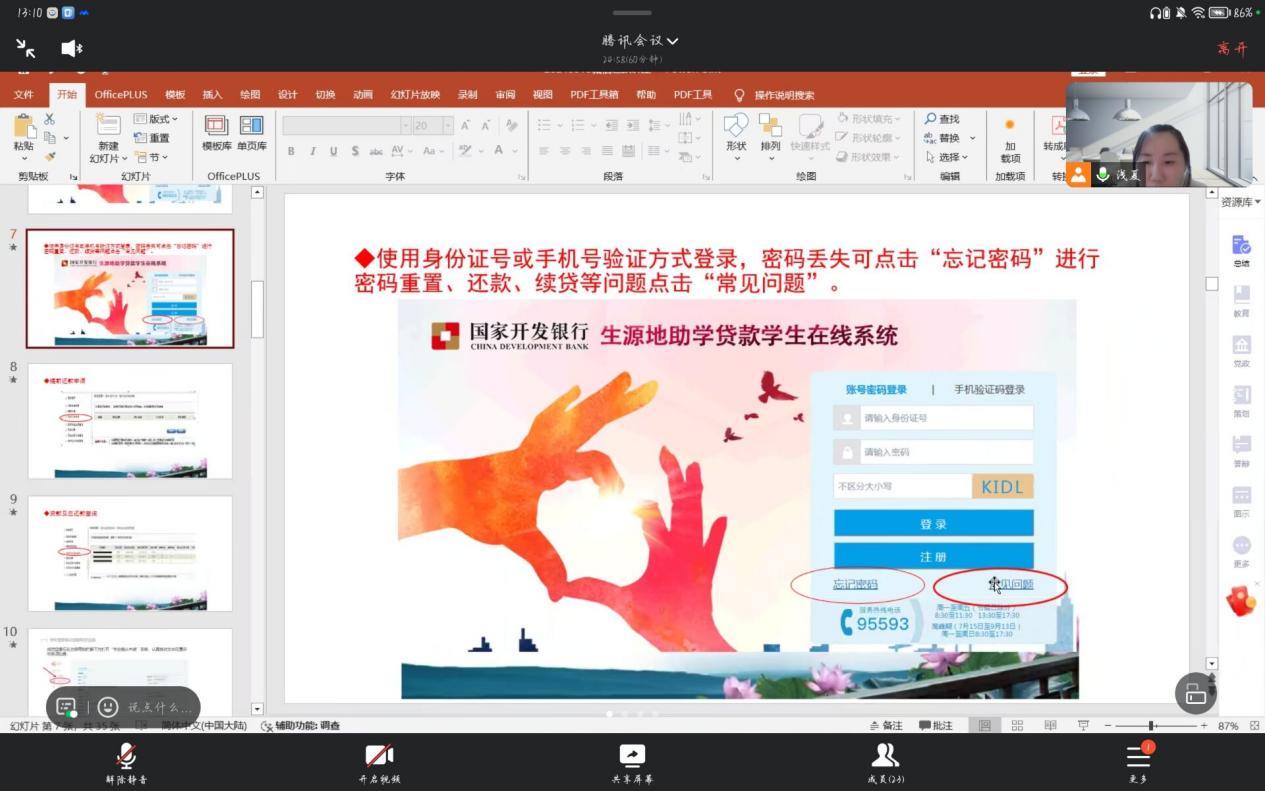Click the 共享屏幕 share screen icon
Screen dimensions: 1265x791
[x=632, y=757]
